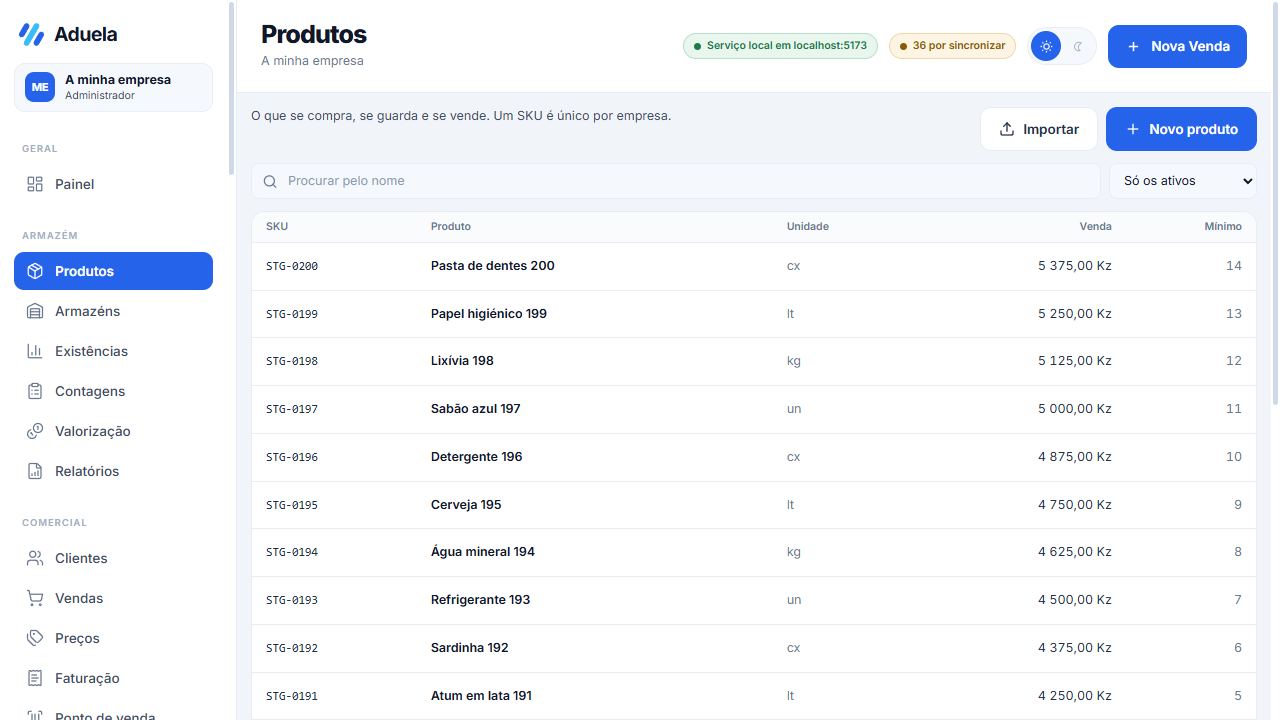This screenshot has height=720, width=1280.
Task: Click product name Sardinha 192
Action: click(x=470, y=648)
